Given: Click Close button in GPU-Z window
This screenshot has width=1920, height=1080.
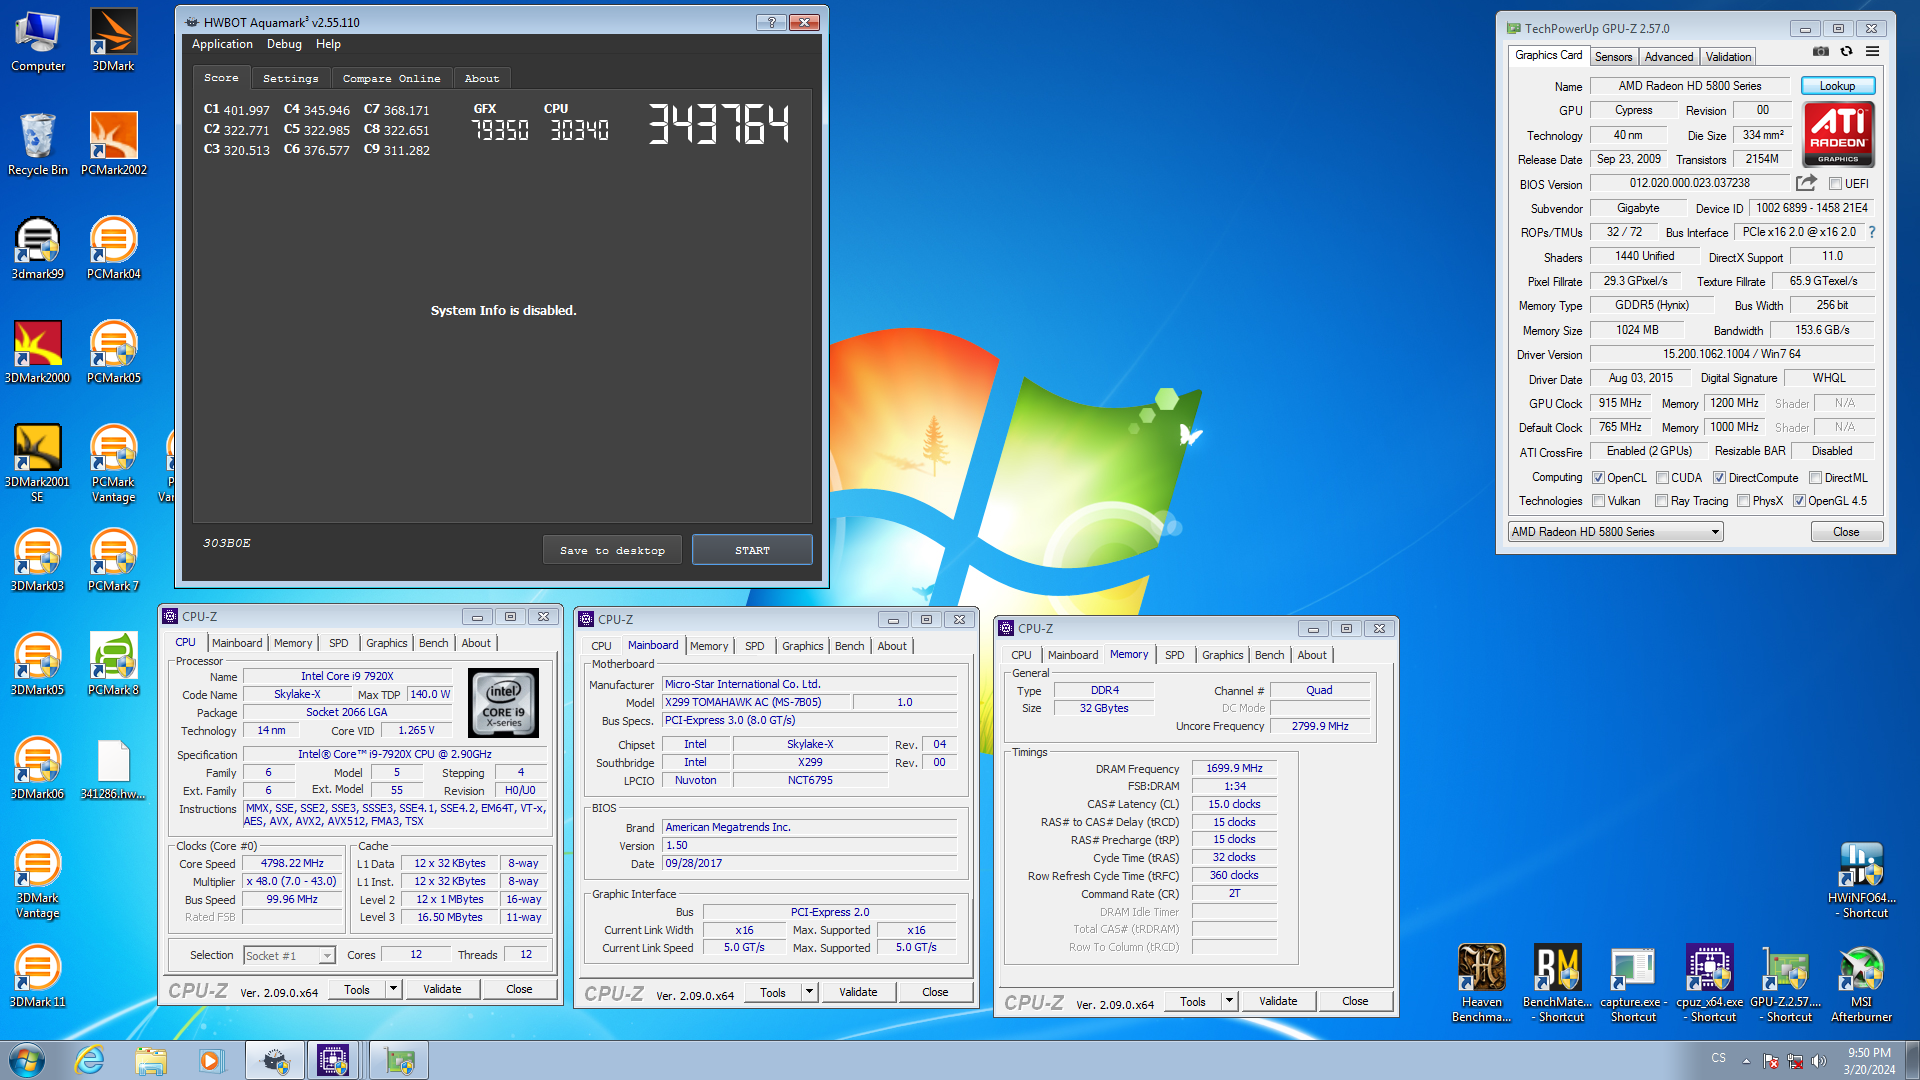Looking at the screenshot, I should (x=1846, y=532).
